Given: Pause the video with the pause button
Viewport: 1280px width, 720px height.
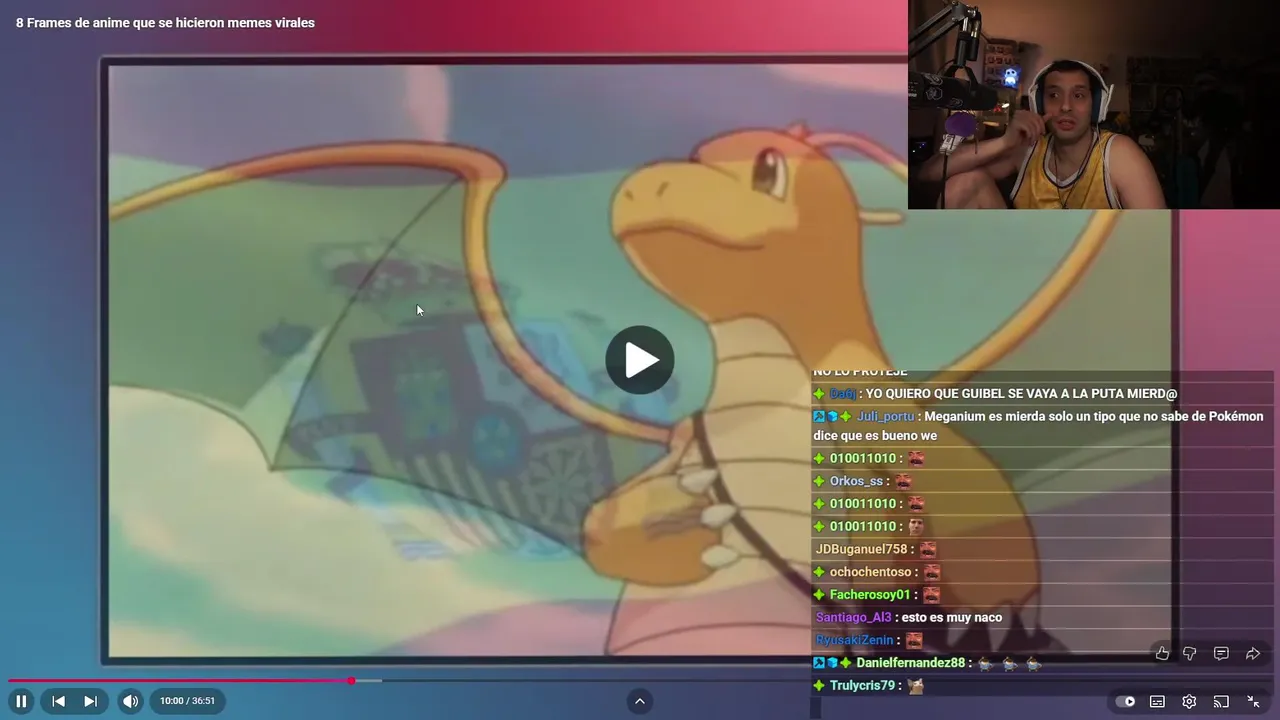Looking at the screenshot, I should (x=21, y=701).
